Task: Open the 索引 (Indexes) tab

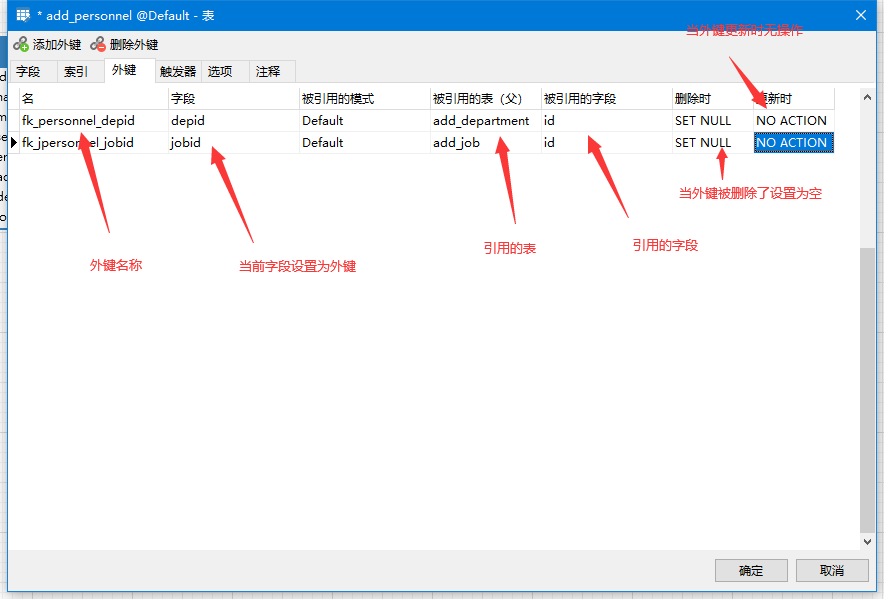Action: tap(76, 72)
